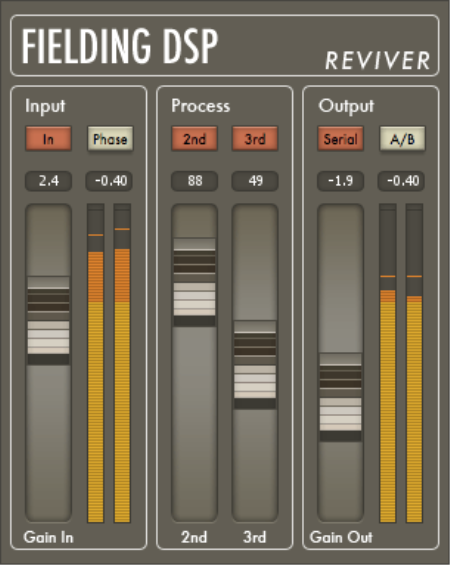The width and height of the screenshot is (450, 565).
Task: Click the left input level meter
Action: 96,363
